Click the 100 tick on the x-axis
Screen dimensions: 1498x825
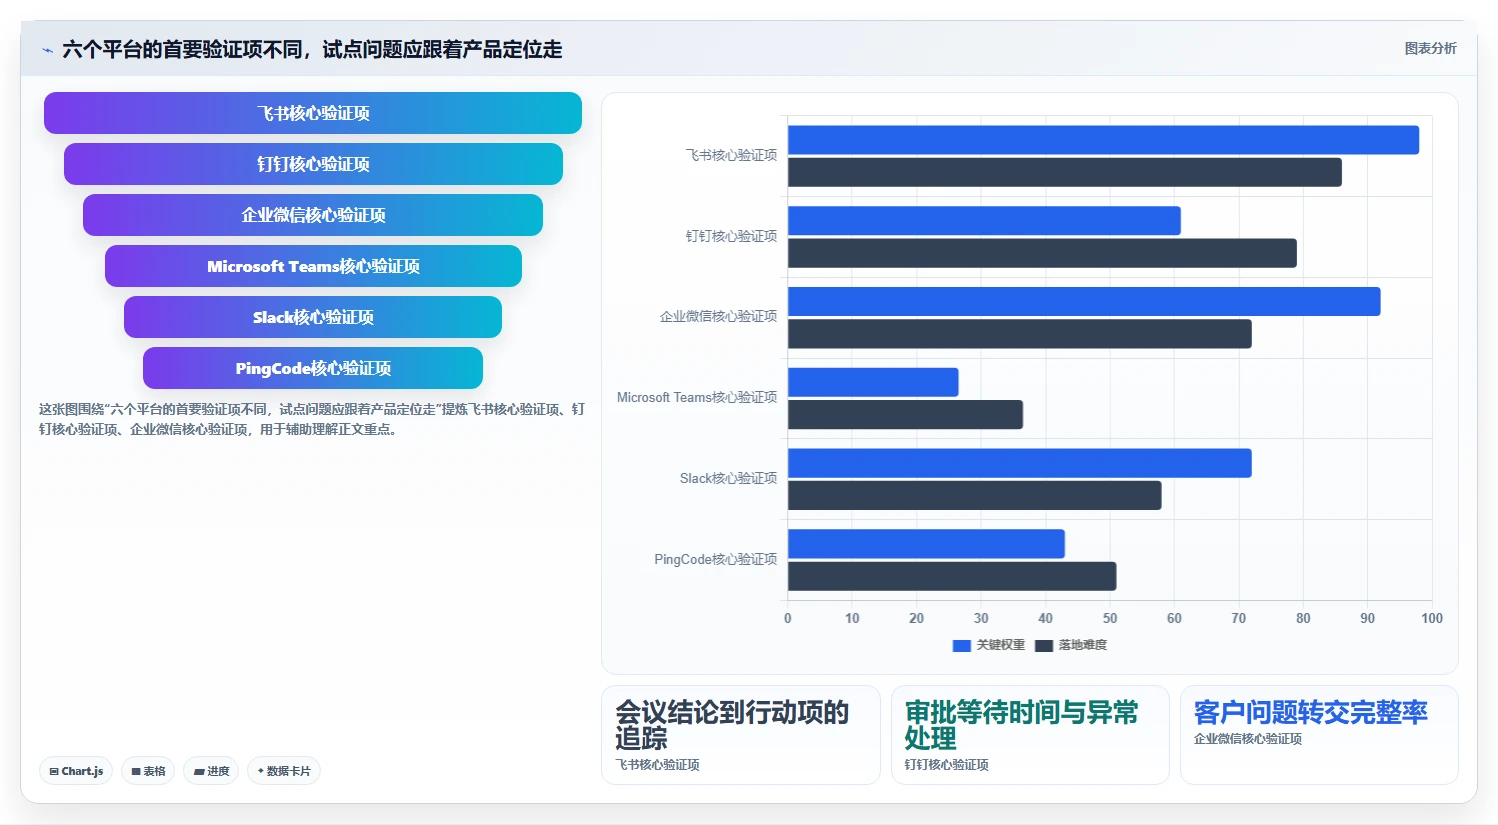point(1432,618)
